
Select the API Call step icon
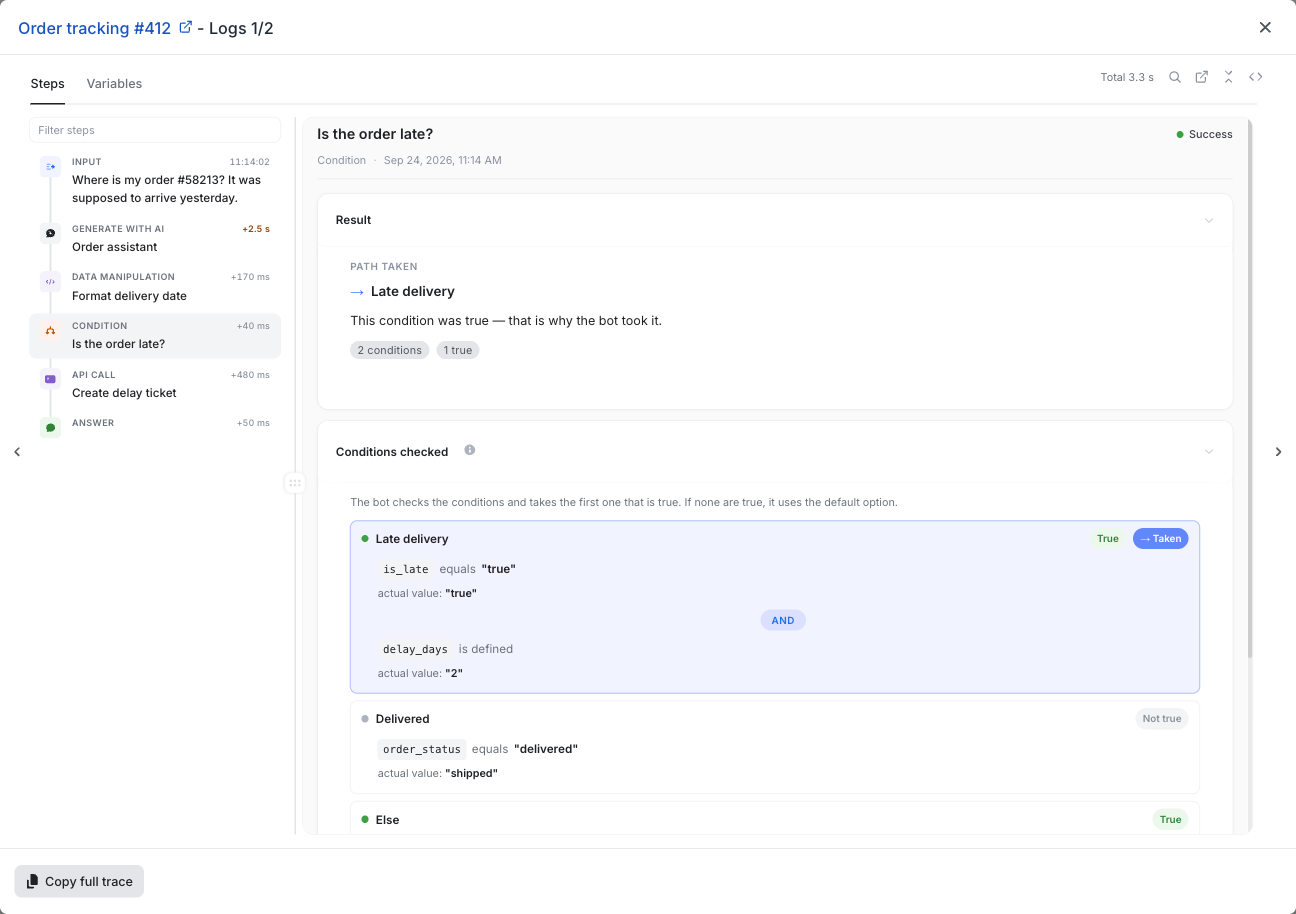pyautogui.click(x=50, y=379)
